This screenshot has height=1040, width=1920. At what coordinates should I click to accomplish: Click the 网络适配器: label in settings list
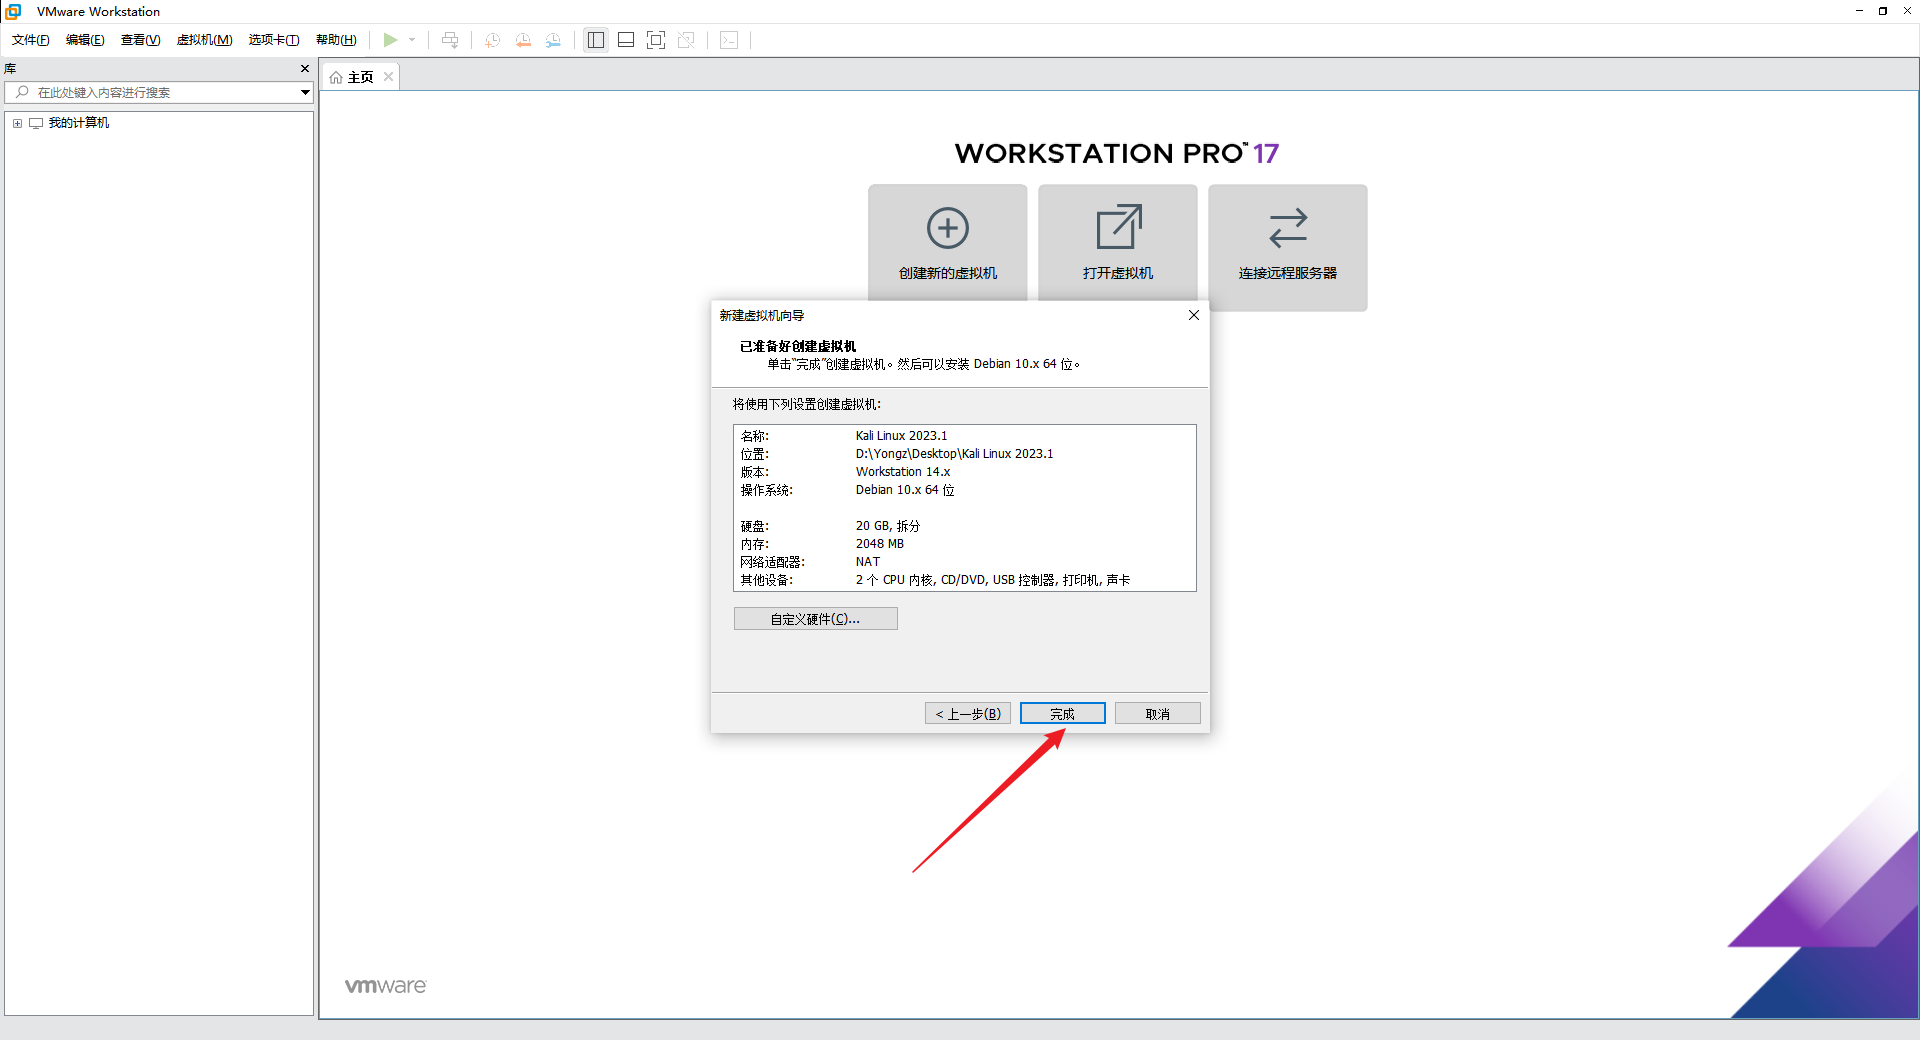(x=773, y=562)
